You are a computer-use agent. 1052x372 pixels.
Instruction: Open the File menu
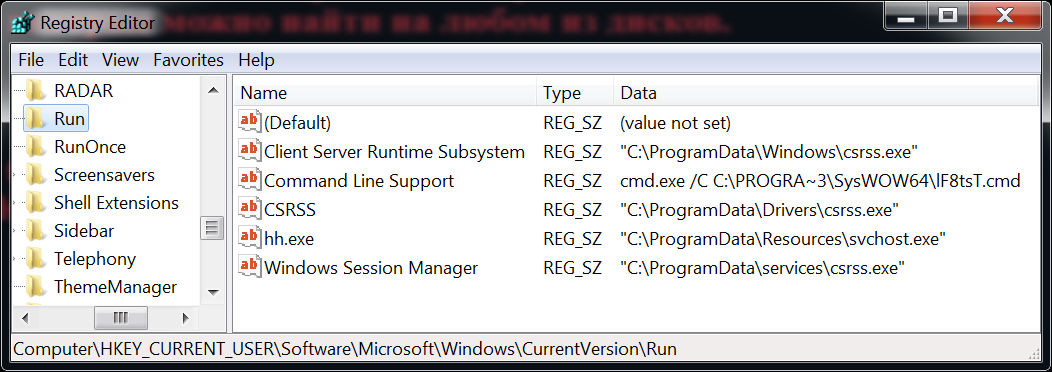(31, 60)
